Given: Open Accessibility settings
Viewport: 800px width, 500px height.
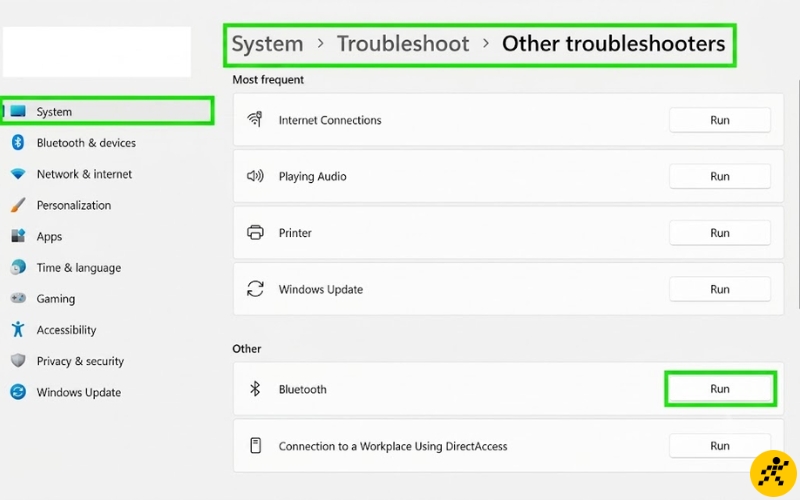Looking at the screenshot, I should pyautogui.click(x=66, y=330).
